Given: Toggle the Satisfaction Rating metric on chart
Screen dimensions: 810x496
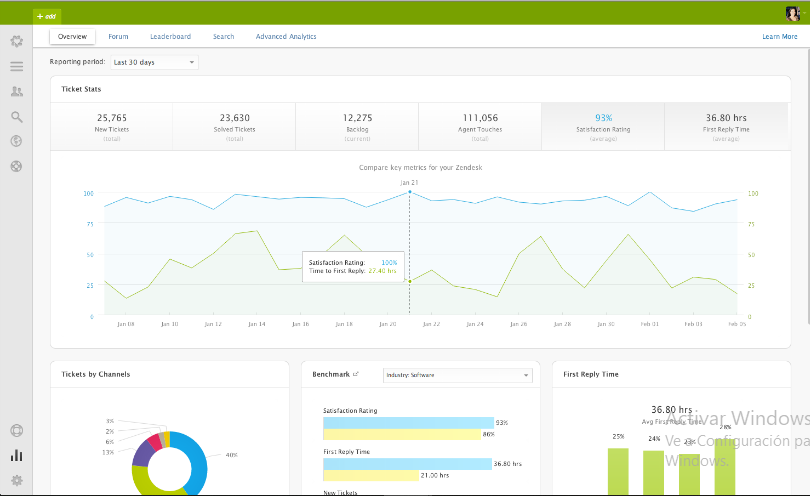Looking at the screenshot, I should pos(603,125).
